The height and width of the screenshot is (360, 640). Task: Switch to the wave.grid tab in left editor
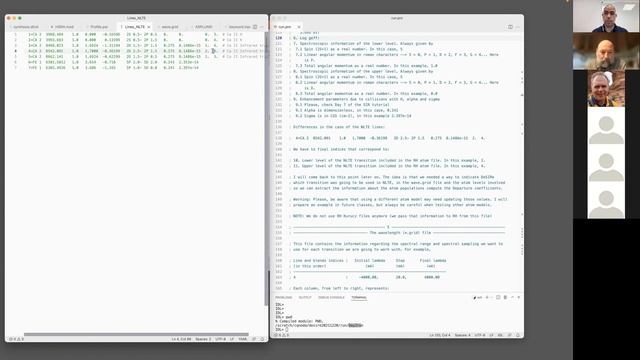170,27
